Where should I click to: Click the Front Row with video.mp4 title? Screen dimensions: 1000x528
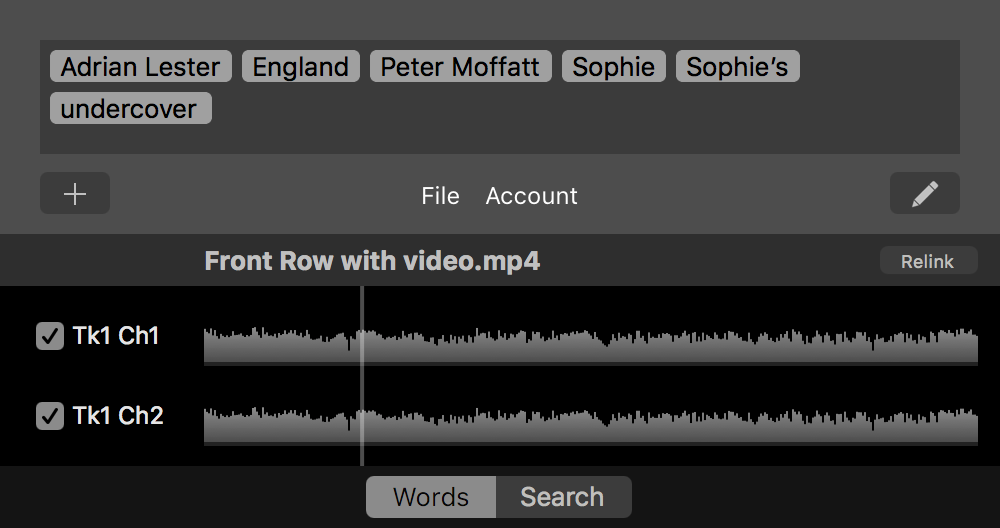click(372, 261)
